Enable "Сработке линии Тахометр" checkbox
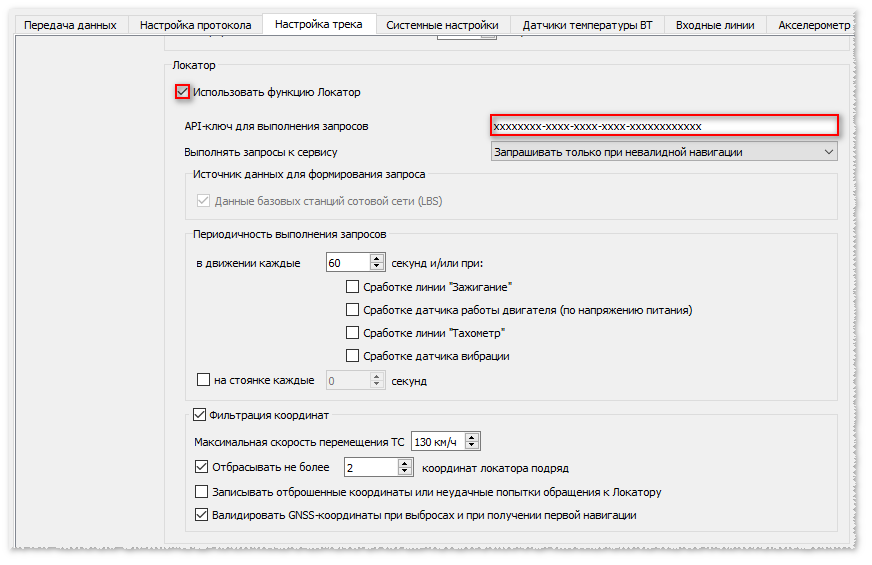This screenshot has height=565, width=872. tap(352, 333)
